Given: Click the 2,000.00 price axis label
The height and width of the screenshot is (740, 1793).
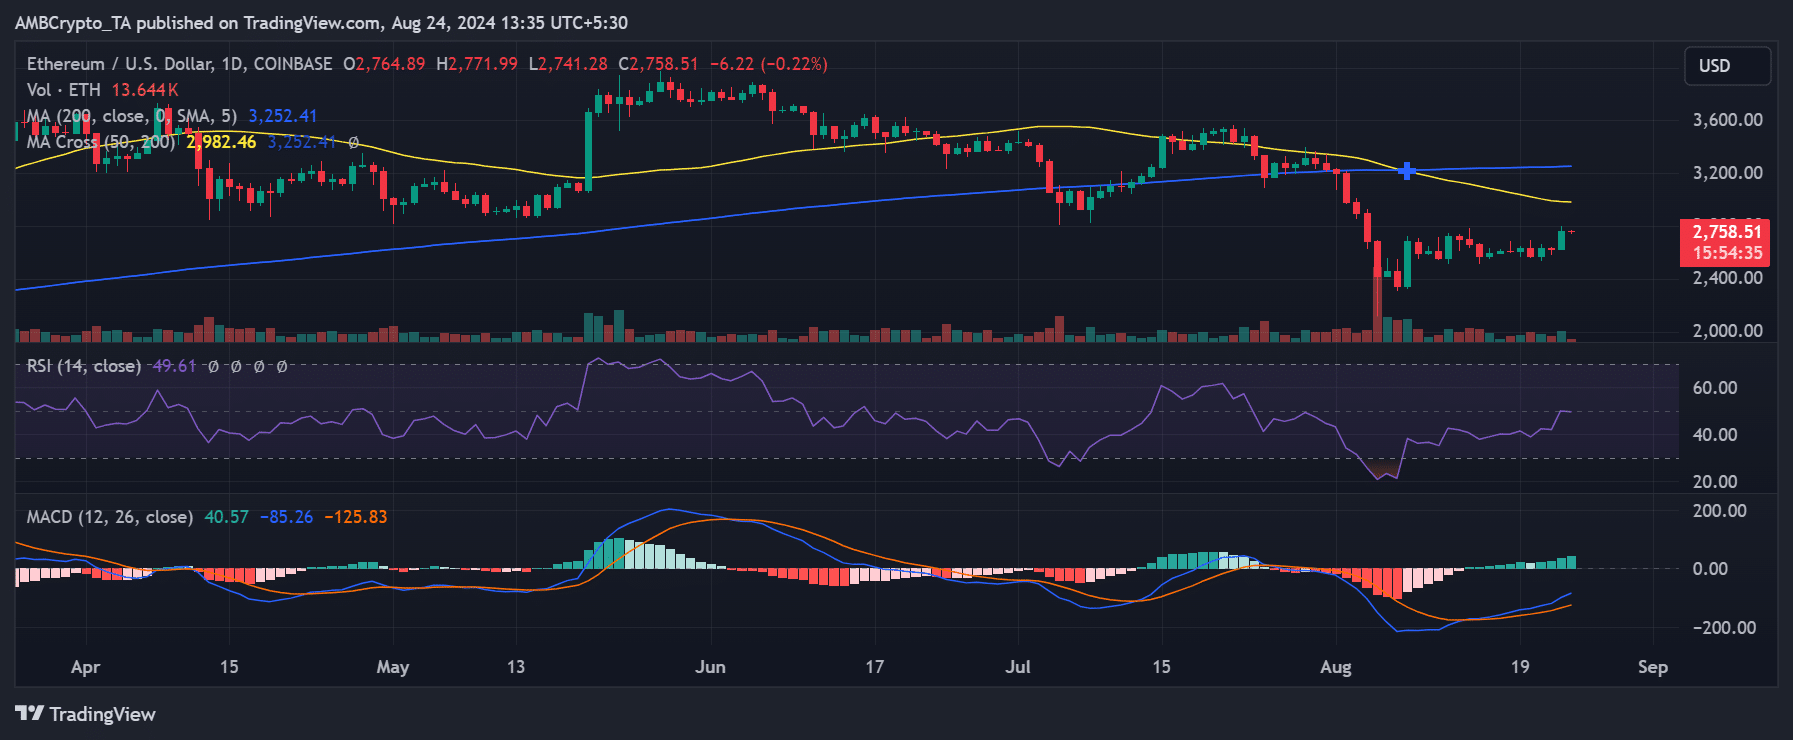Looking at the screenshot, I should (1727, 331).
